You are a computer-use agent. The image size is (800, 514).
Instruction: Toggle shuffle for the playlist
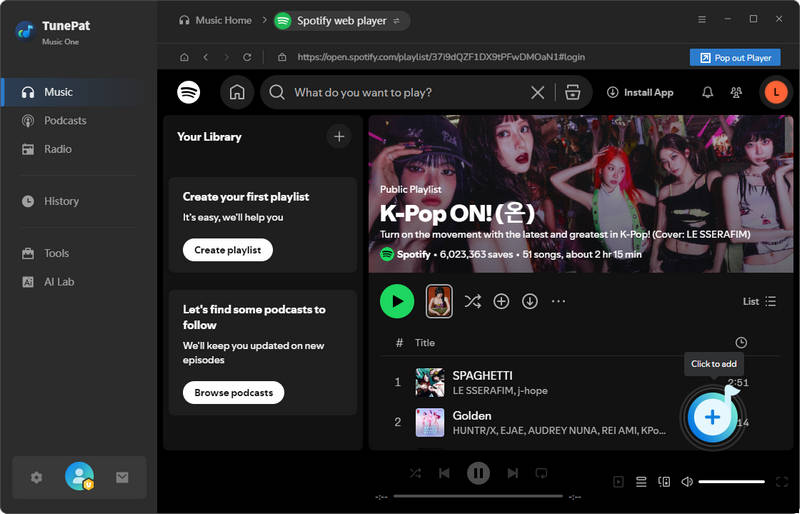point(472,302)
